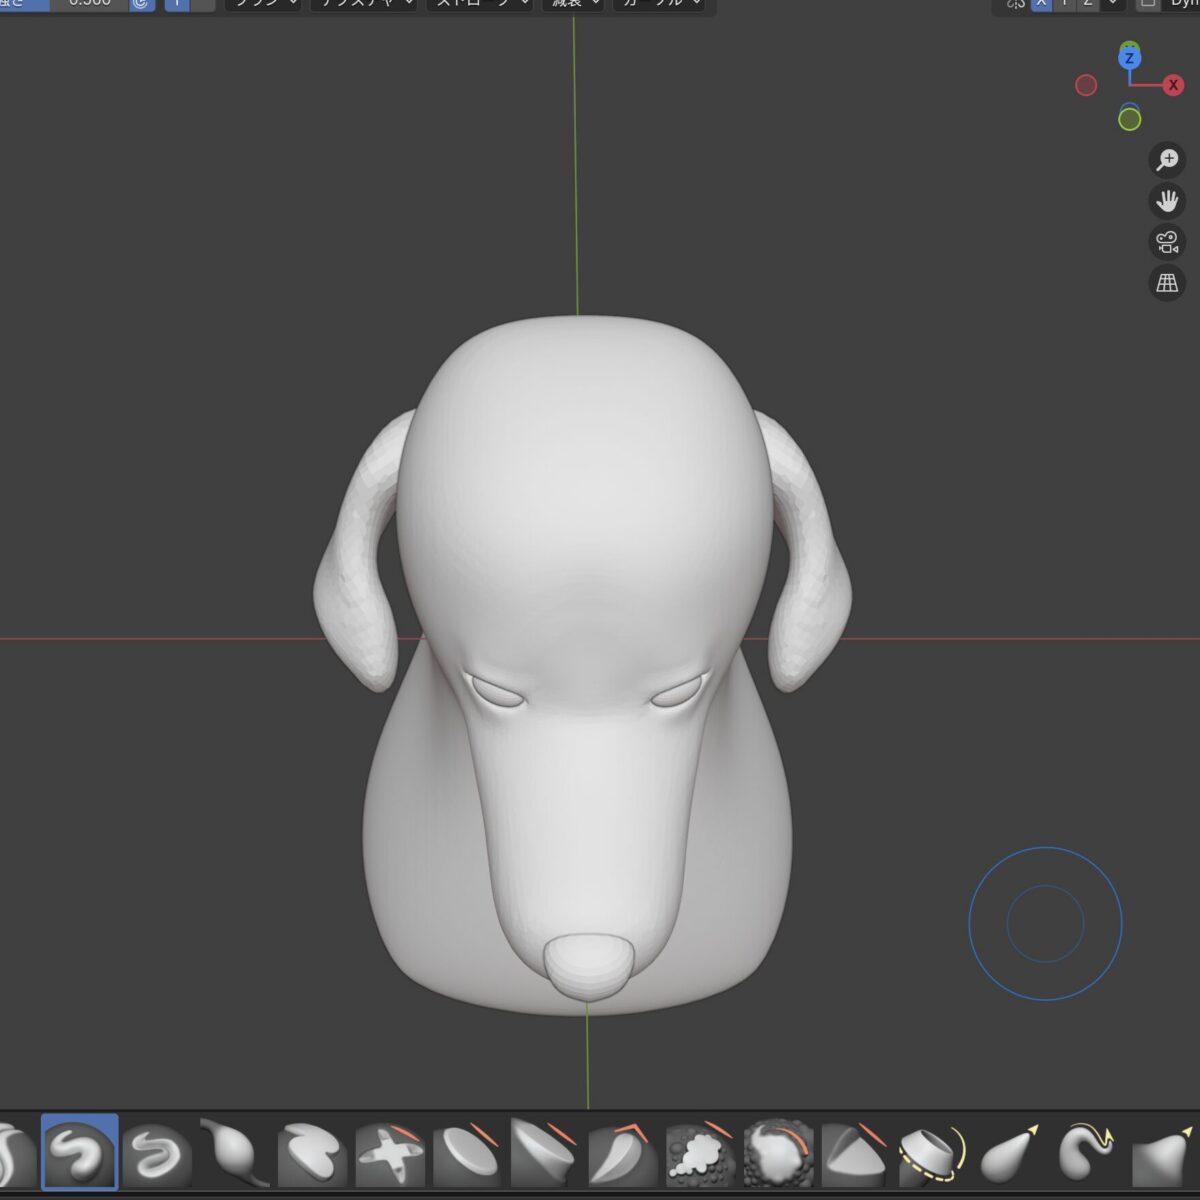Toggle the strength pressure-sensitivity button

tap(142, 4)
